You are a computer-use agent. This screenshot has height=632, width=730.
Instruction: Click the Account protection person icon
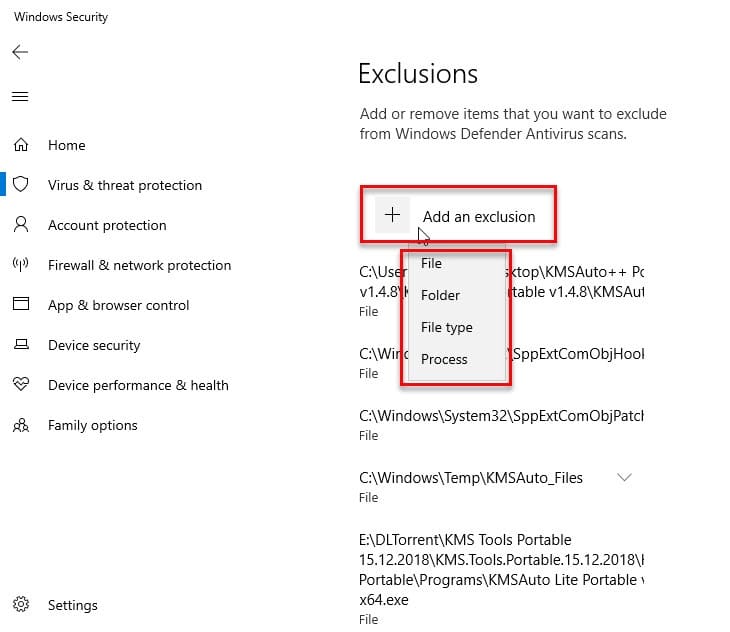[21, 224]
